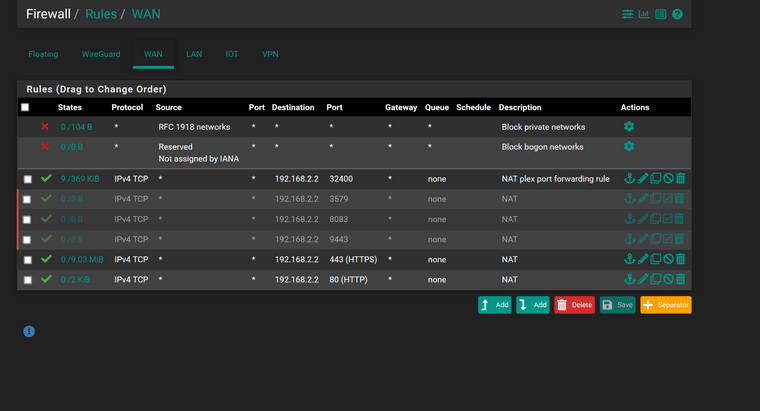Click the '443 (HTTPS)' port cell
Image resolution: width=760 pixels, height=411 pixels.
(x=353, y=260)
